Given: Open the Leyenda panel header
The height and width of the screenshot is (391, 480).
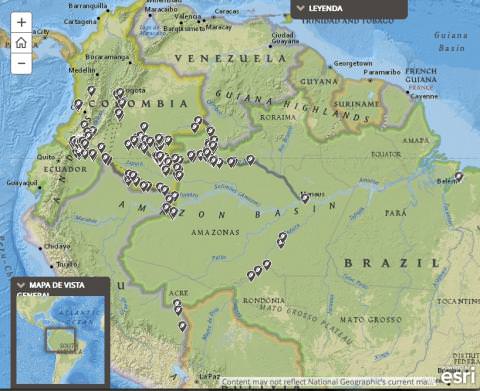Looking at the screenshot, I should point(349,9).
